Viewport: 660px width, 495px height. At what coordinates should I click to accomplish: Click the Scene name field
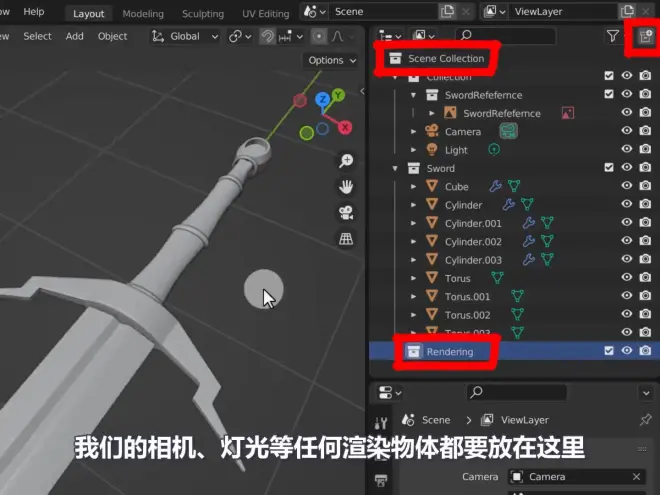pyautogui.click(x=383, y=12)
